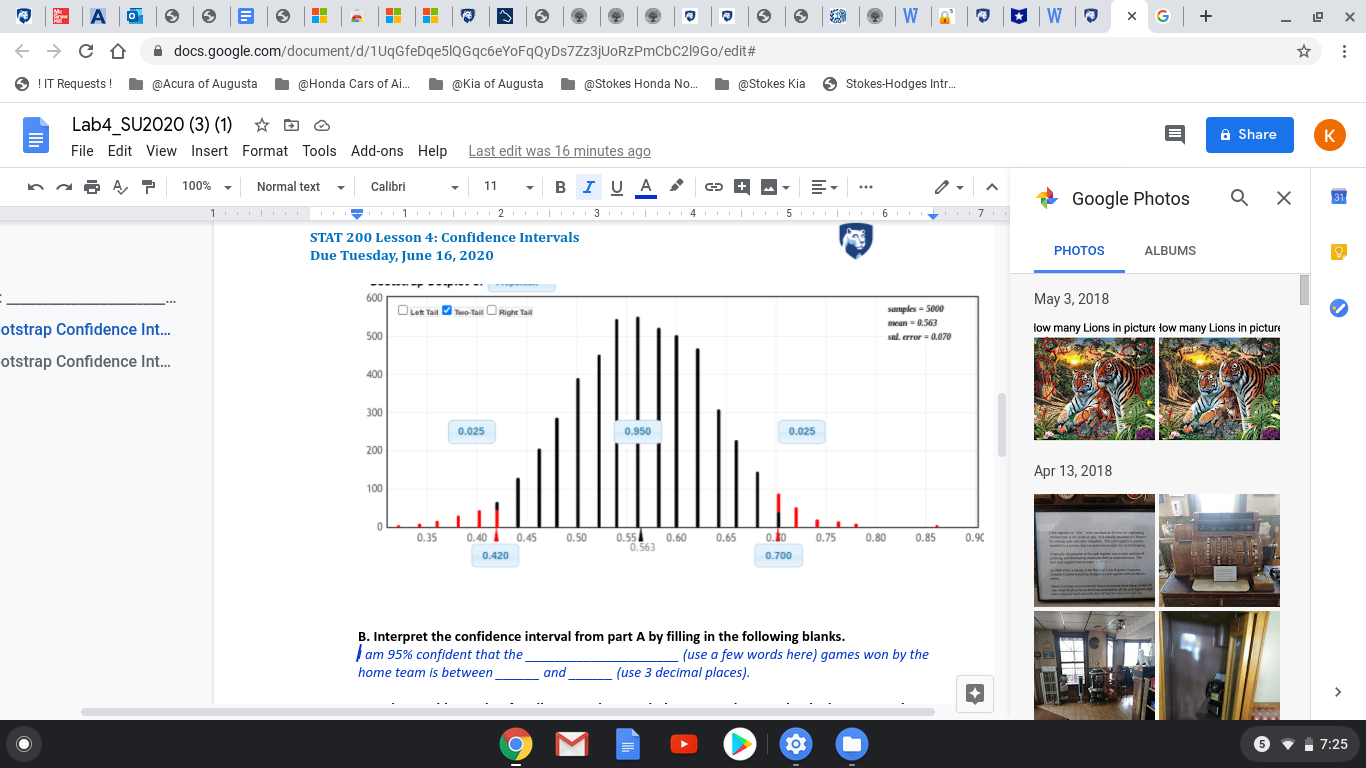This screenshot has width=1366, height=768.
Task: Add a comment with the comment icon
Action: click(x=741, y=187)
